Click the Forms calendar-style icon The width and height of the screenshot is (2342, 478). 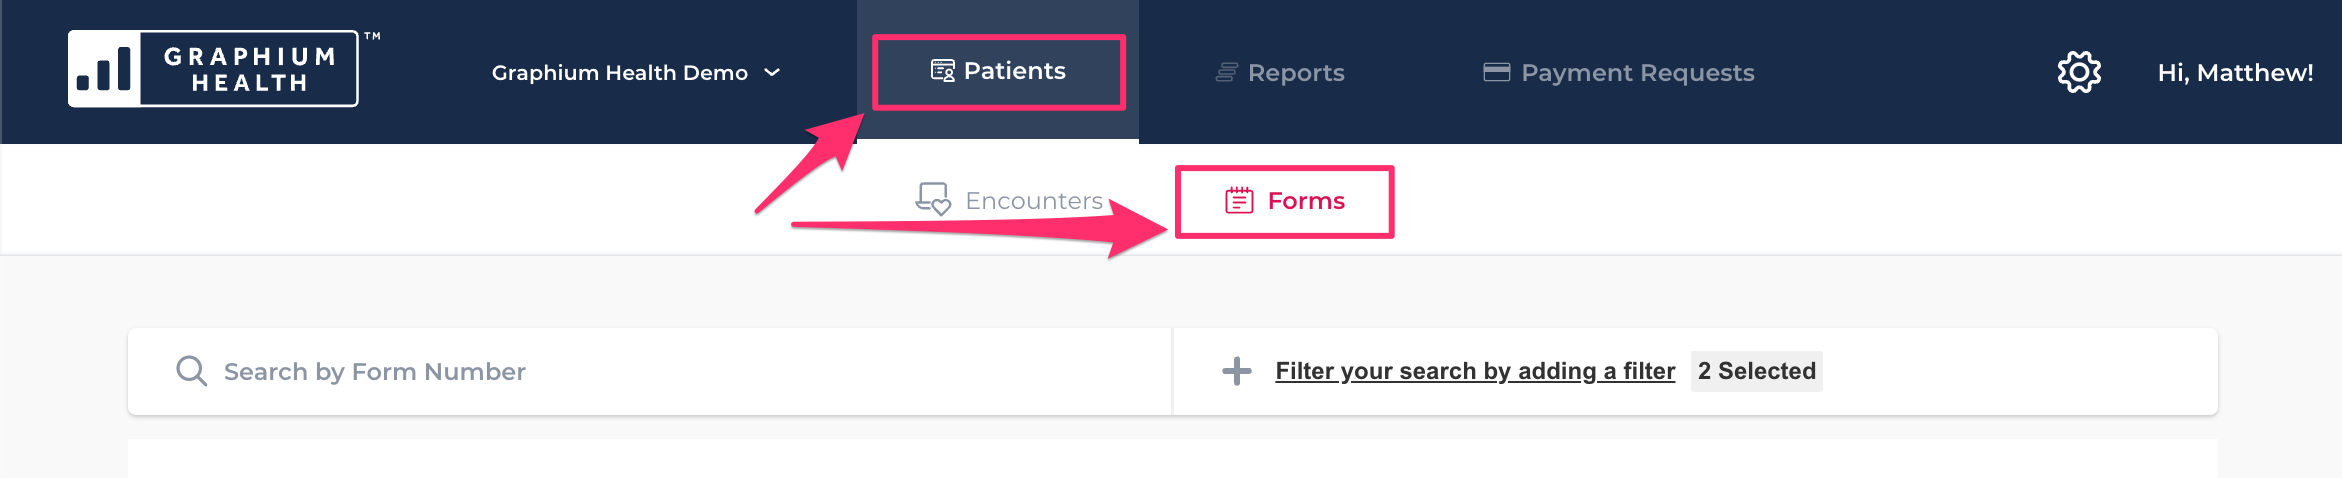point(1239,200)
